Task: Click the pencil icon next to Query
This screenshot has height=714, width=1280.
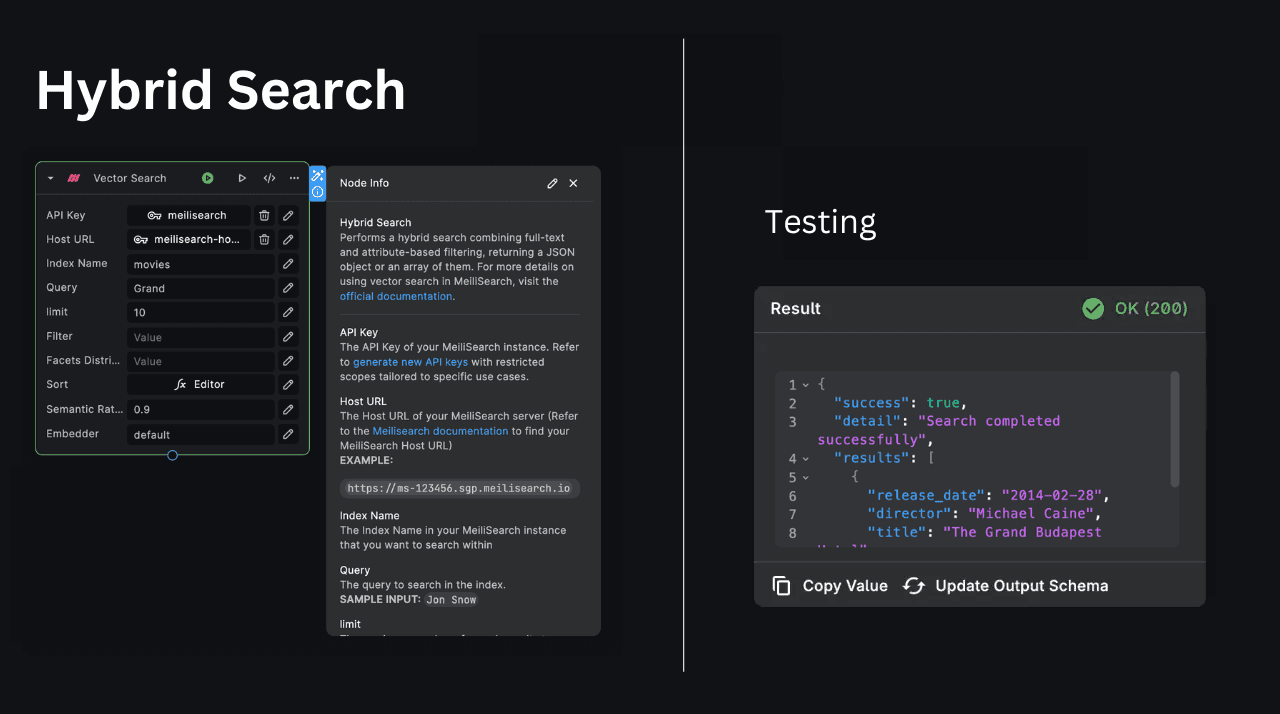Action: pyautogui.click(x=288, y=288)
